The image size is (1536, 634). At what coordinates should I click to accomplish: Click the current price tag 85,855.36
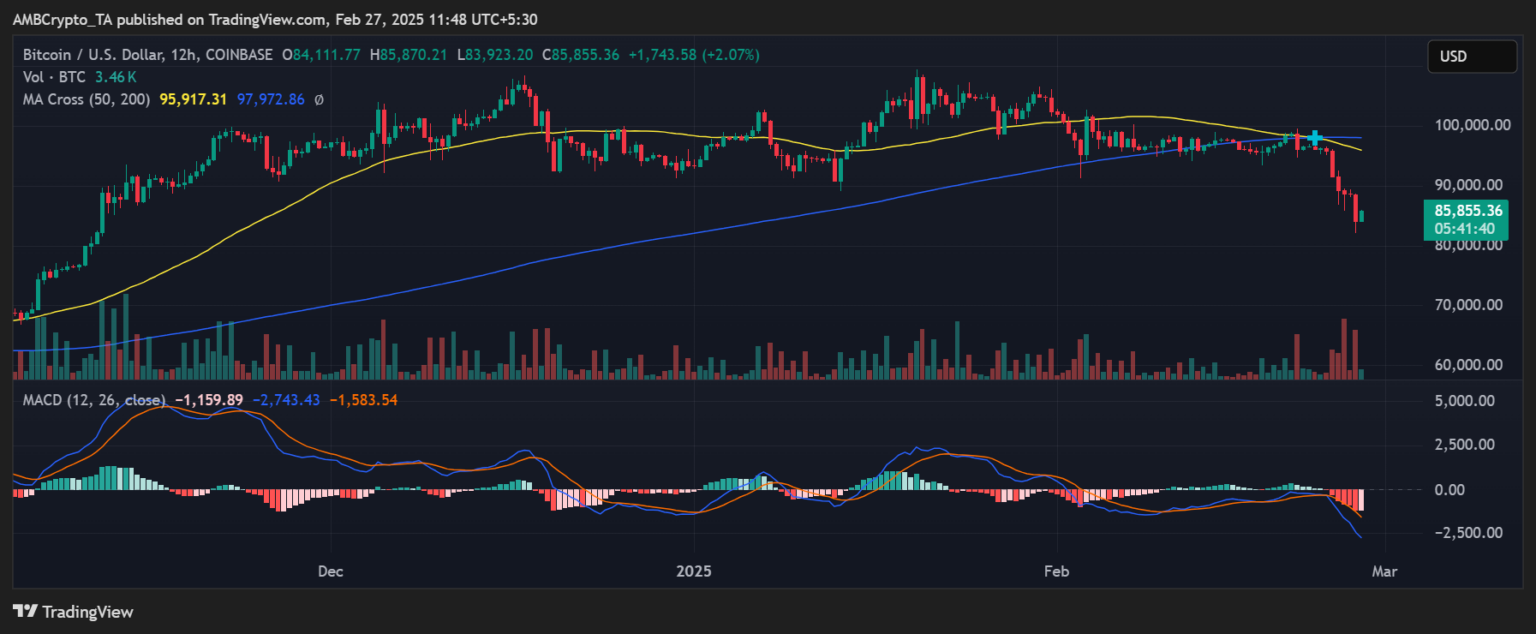point(1468,211)
